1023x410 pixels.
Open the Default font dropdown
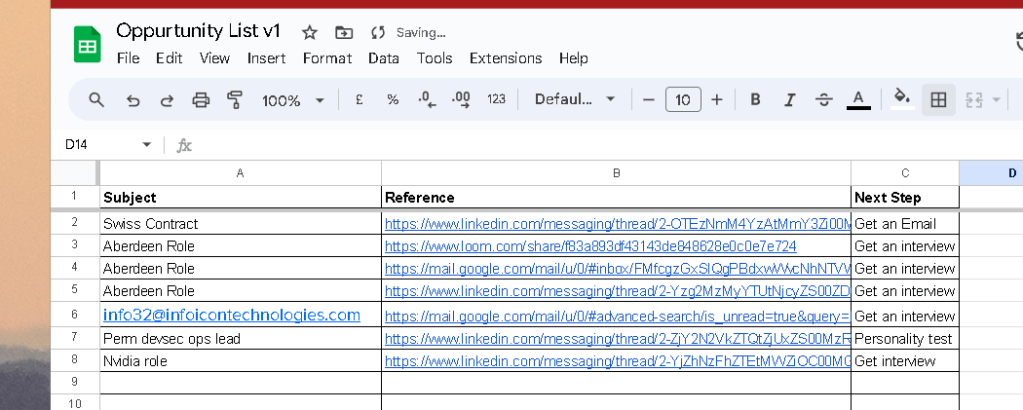[575, 99]
